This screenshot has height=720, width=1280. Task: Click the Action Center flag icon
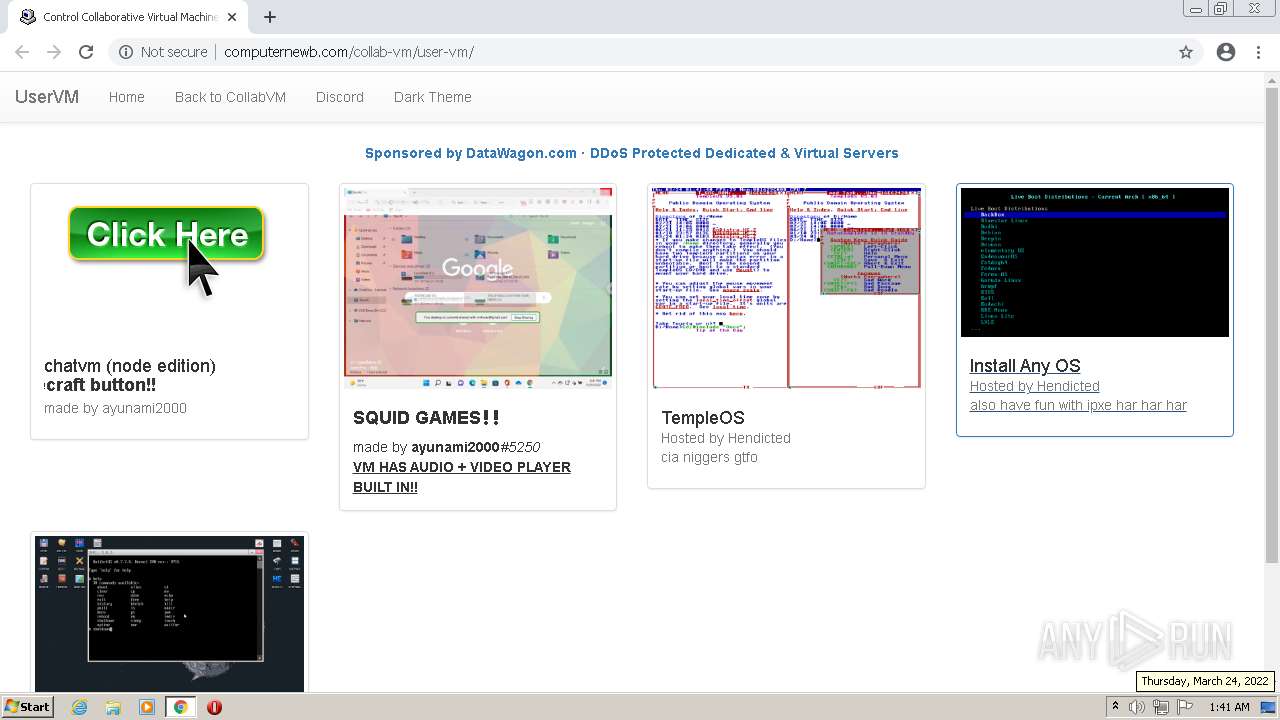1185,707
